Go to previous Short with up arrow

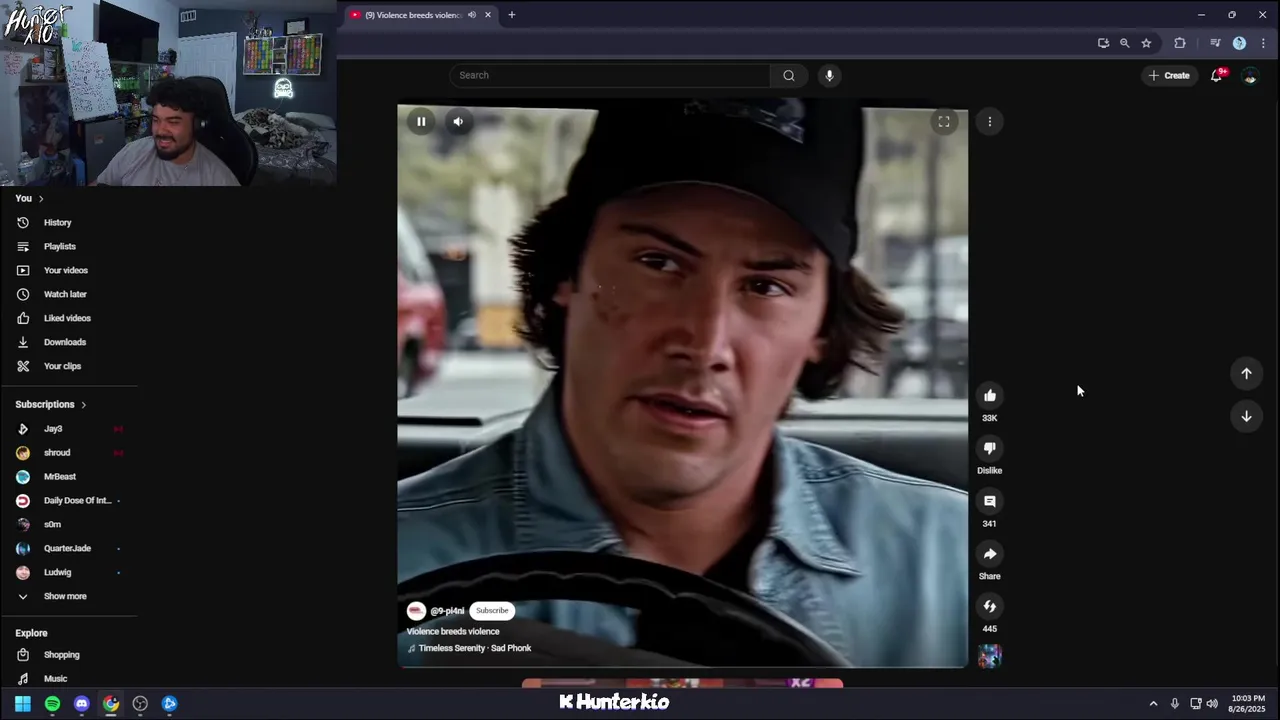[1246, 373]
